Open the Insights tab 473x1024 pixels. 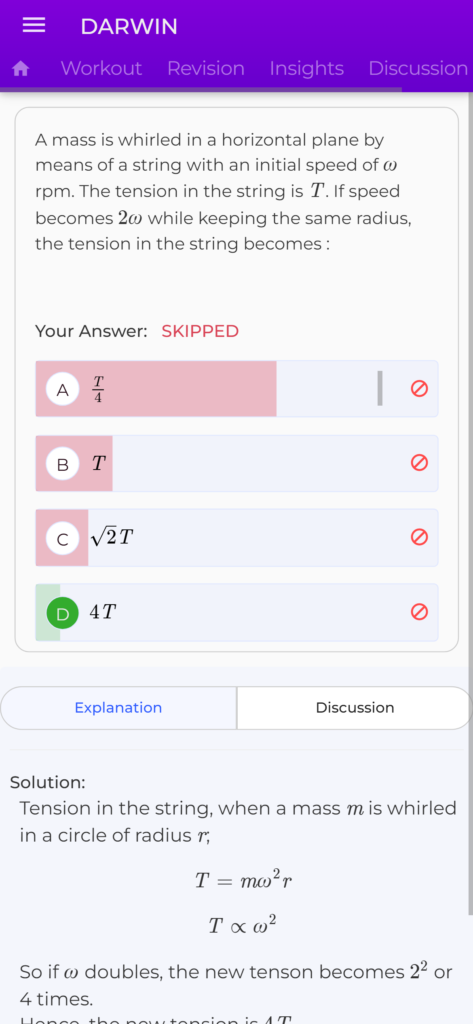306,69
